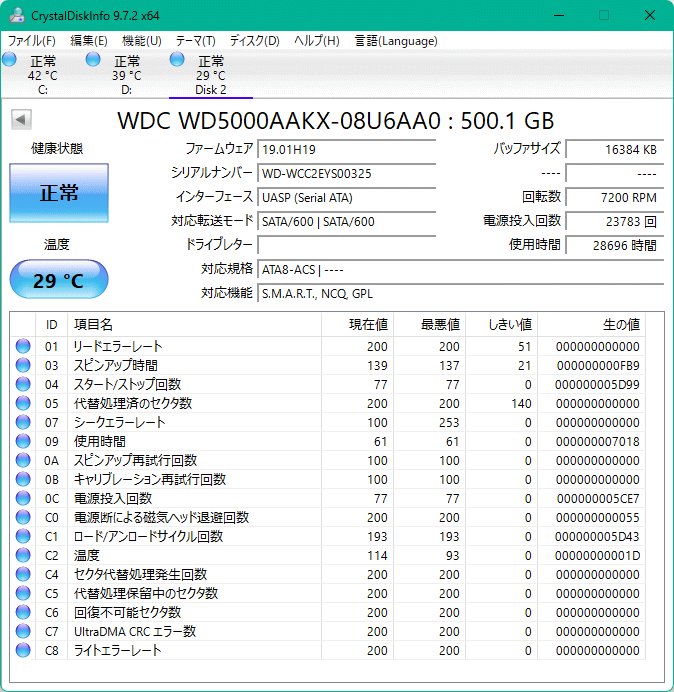Open the ディスク(D) menu
674x692 pixels.
[x=255, y=41]
